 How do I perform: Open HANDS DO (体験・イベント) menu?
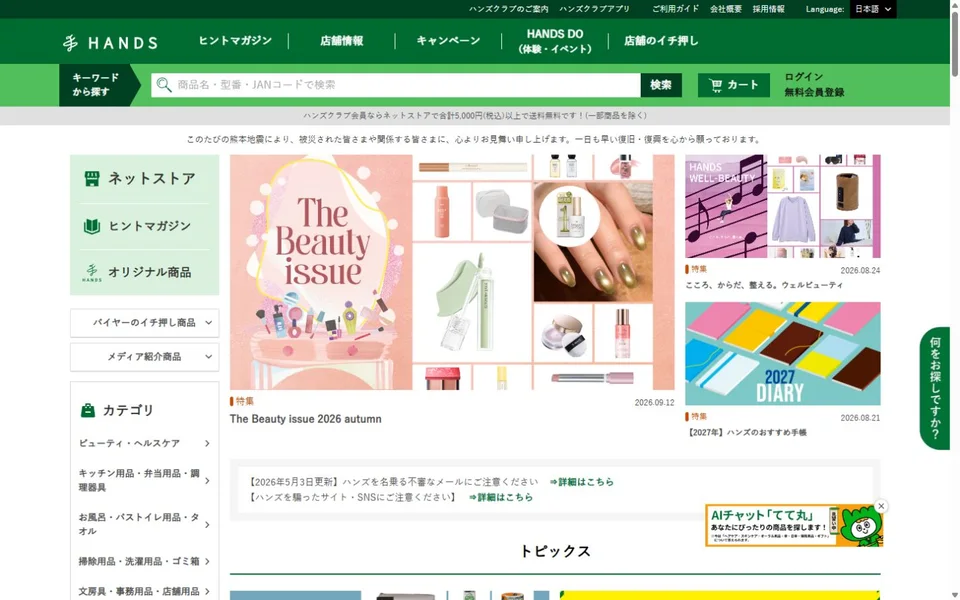click(555, 41)
